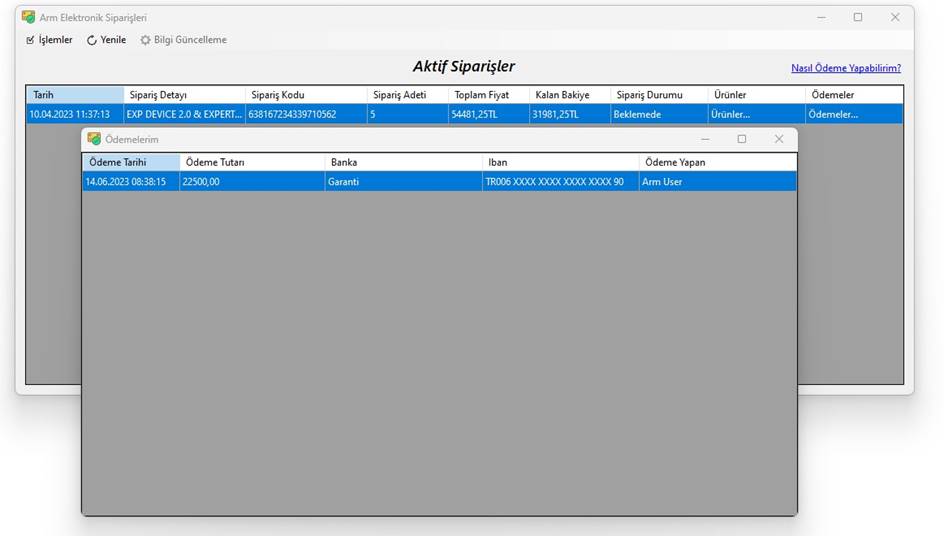Click the Sipariş Durumu column header
Image resolution: width=944 pixels, height=536 pixels.
pyautogui.click(x=657, y=95)
